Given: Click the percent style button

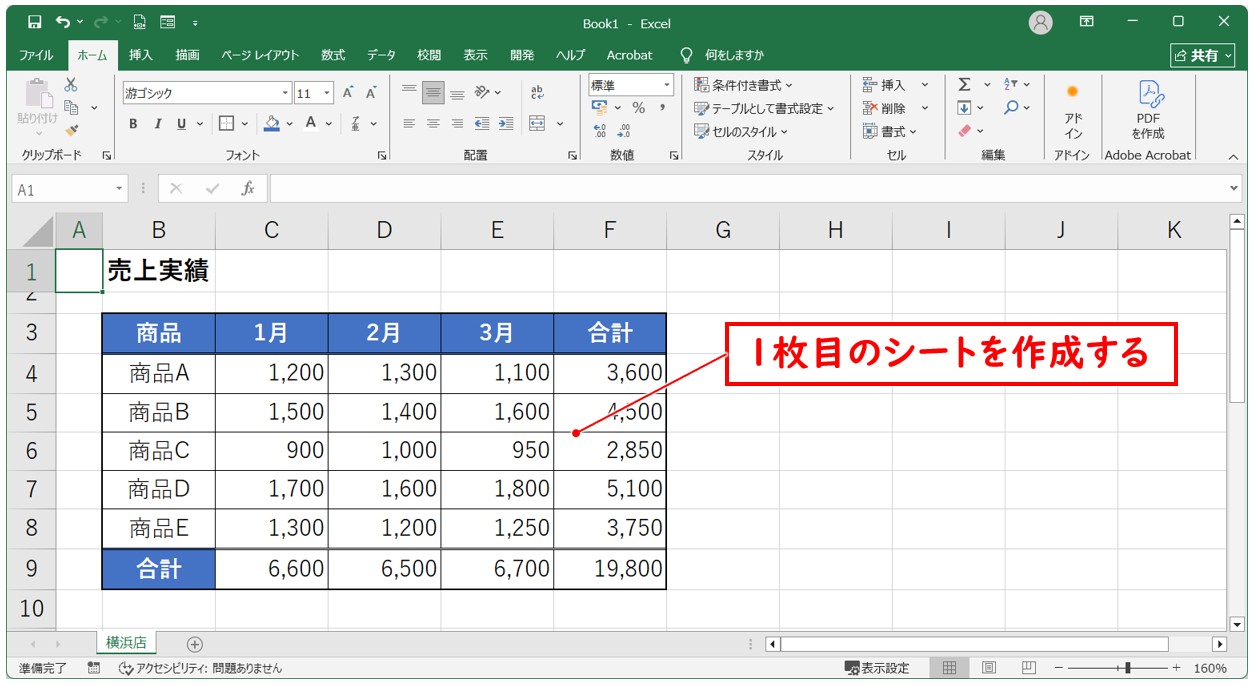Looking at the screenshot, I should coord(638,108).
